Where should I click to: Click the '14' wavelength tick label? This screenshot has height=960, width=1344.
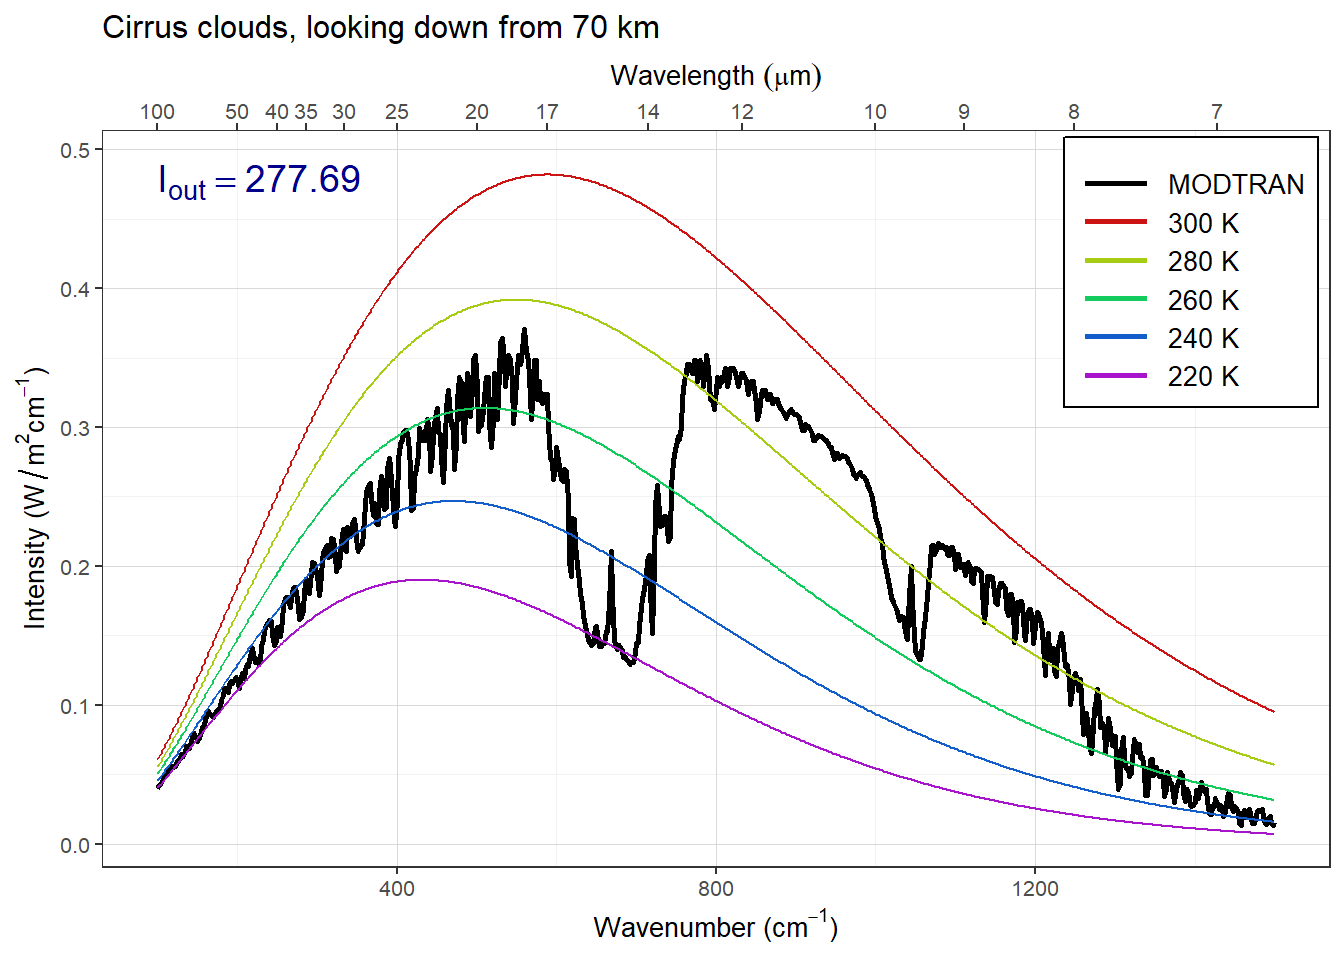pos(648,112)
